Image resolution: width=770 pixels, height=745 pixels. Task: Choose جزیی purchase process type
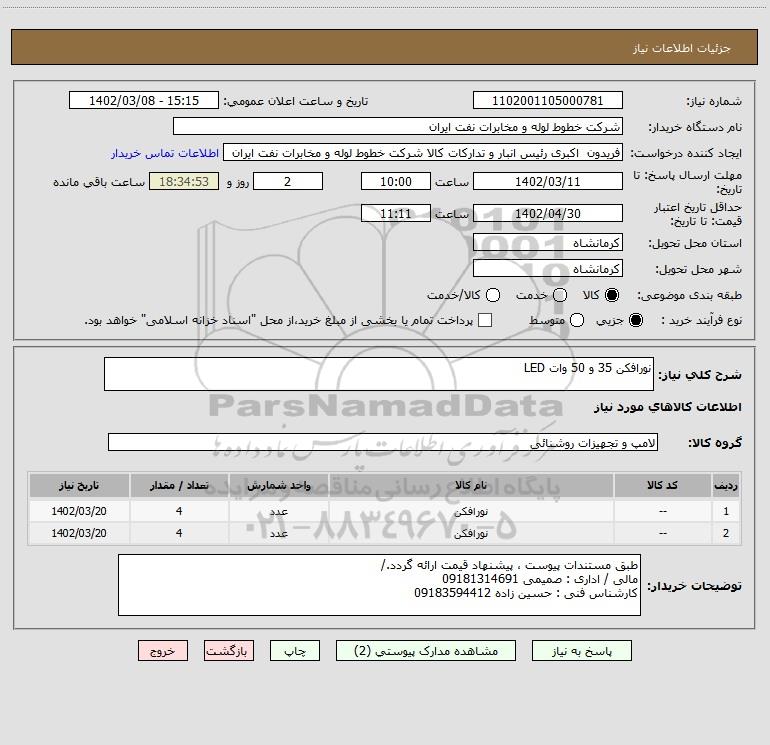pyautogui.click(x=635, y=320)
